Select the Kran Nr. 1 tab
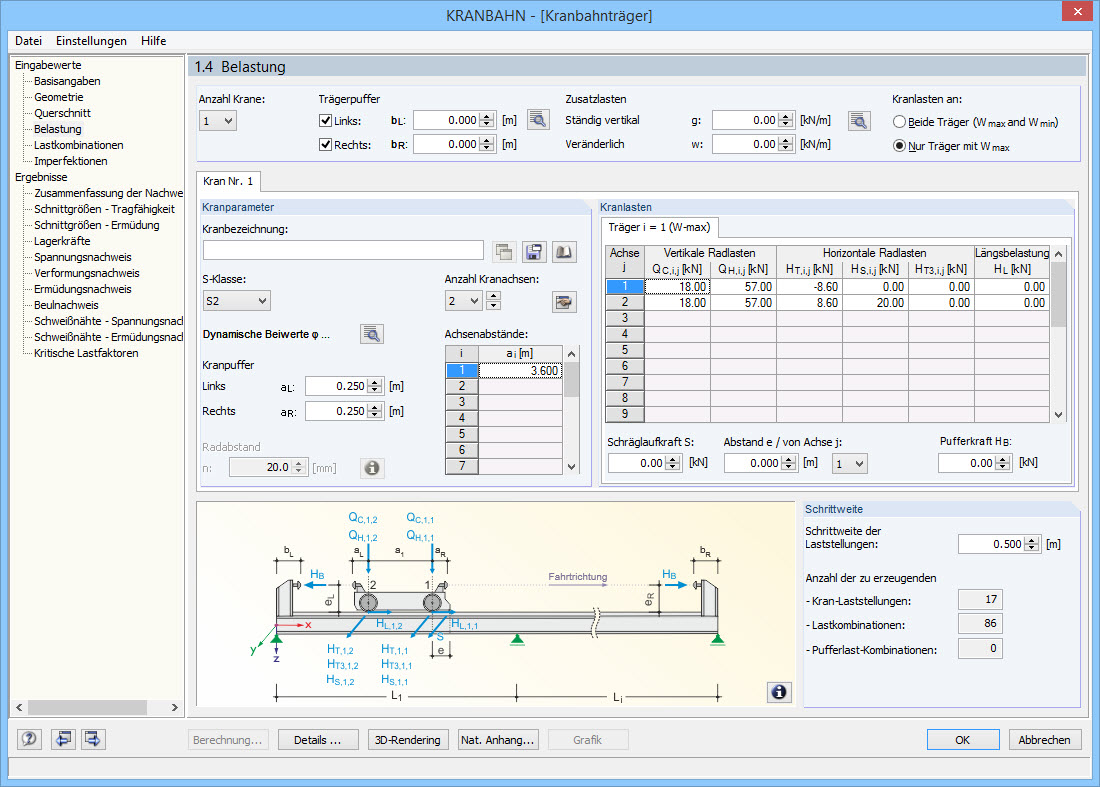 click(x=228, y=181)
